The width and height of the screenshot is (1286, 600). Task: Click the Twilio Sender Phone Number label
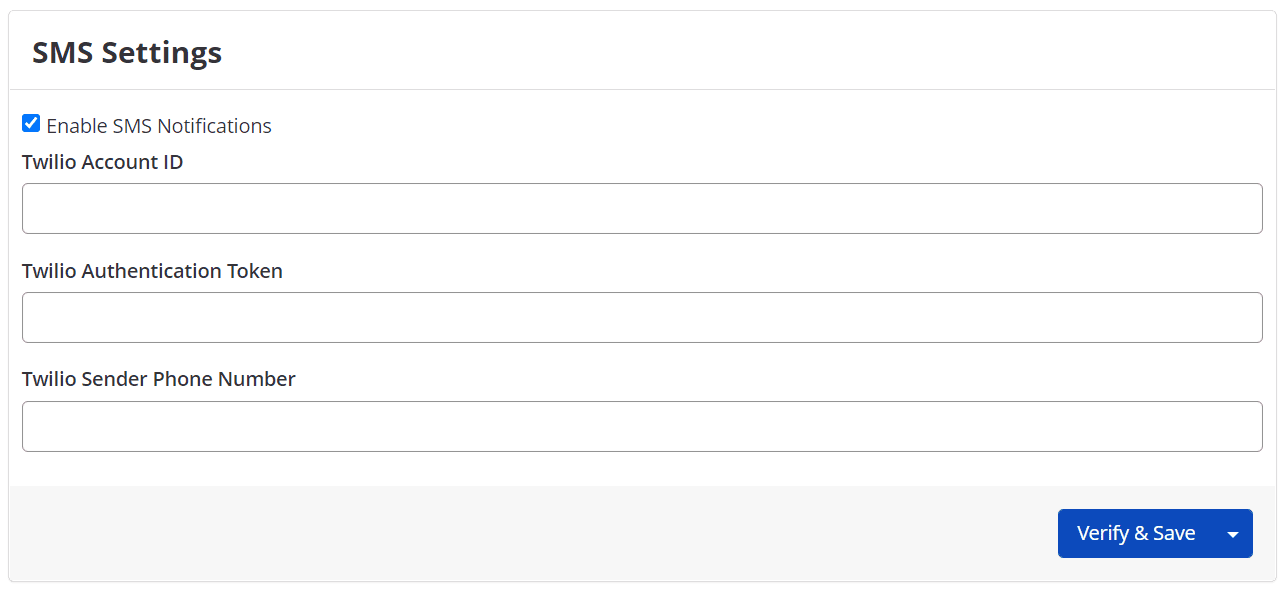[159, 379]
